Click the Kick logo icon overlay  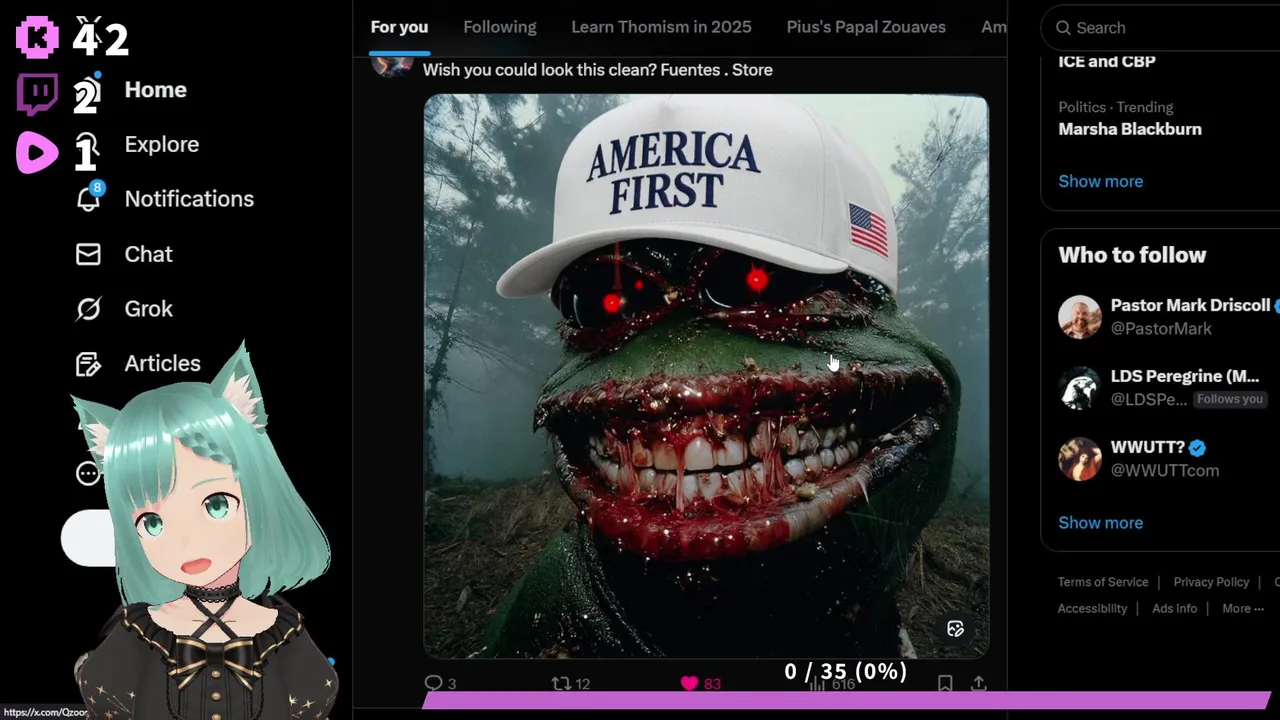click(x=37, y=37)
